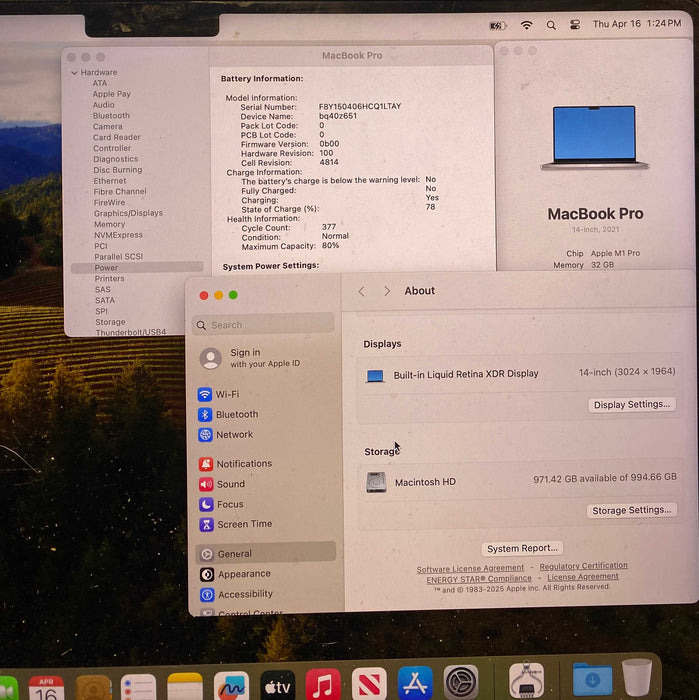This screenshot has width=699, height=700.
Task: Launch Music app from Dock
Action: click(x=323, y=684)
